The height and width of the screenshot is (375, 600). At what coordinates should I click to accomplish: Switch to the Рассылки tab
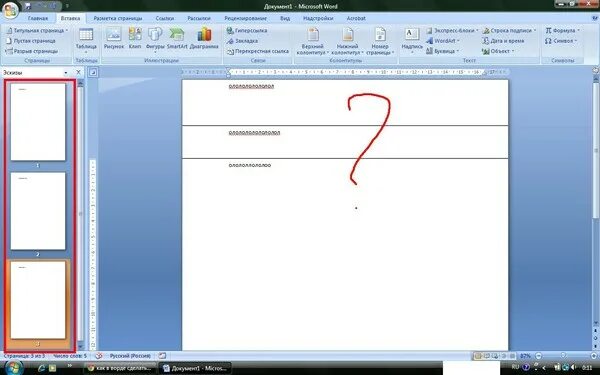click(x=199, y=18)
